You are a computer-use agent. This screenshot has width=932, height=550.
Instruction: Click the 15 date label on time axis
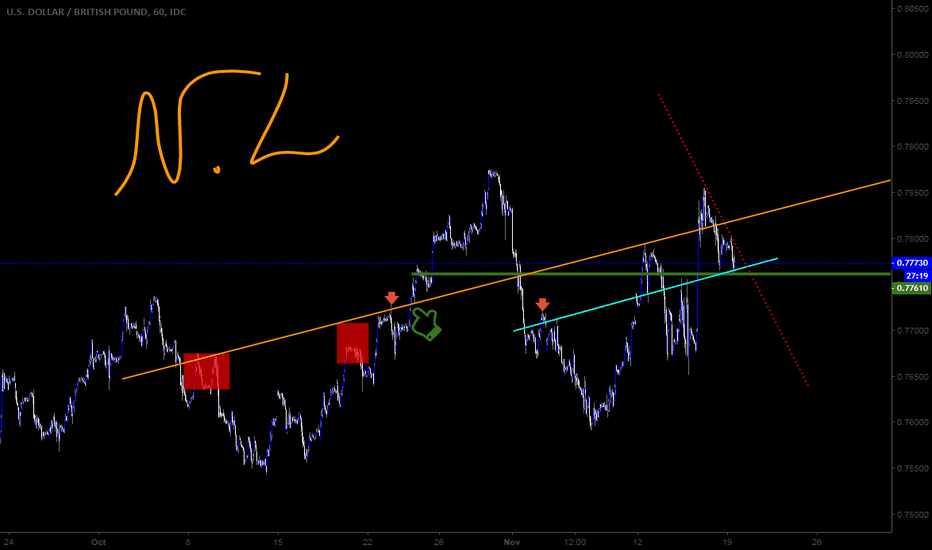278,542
